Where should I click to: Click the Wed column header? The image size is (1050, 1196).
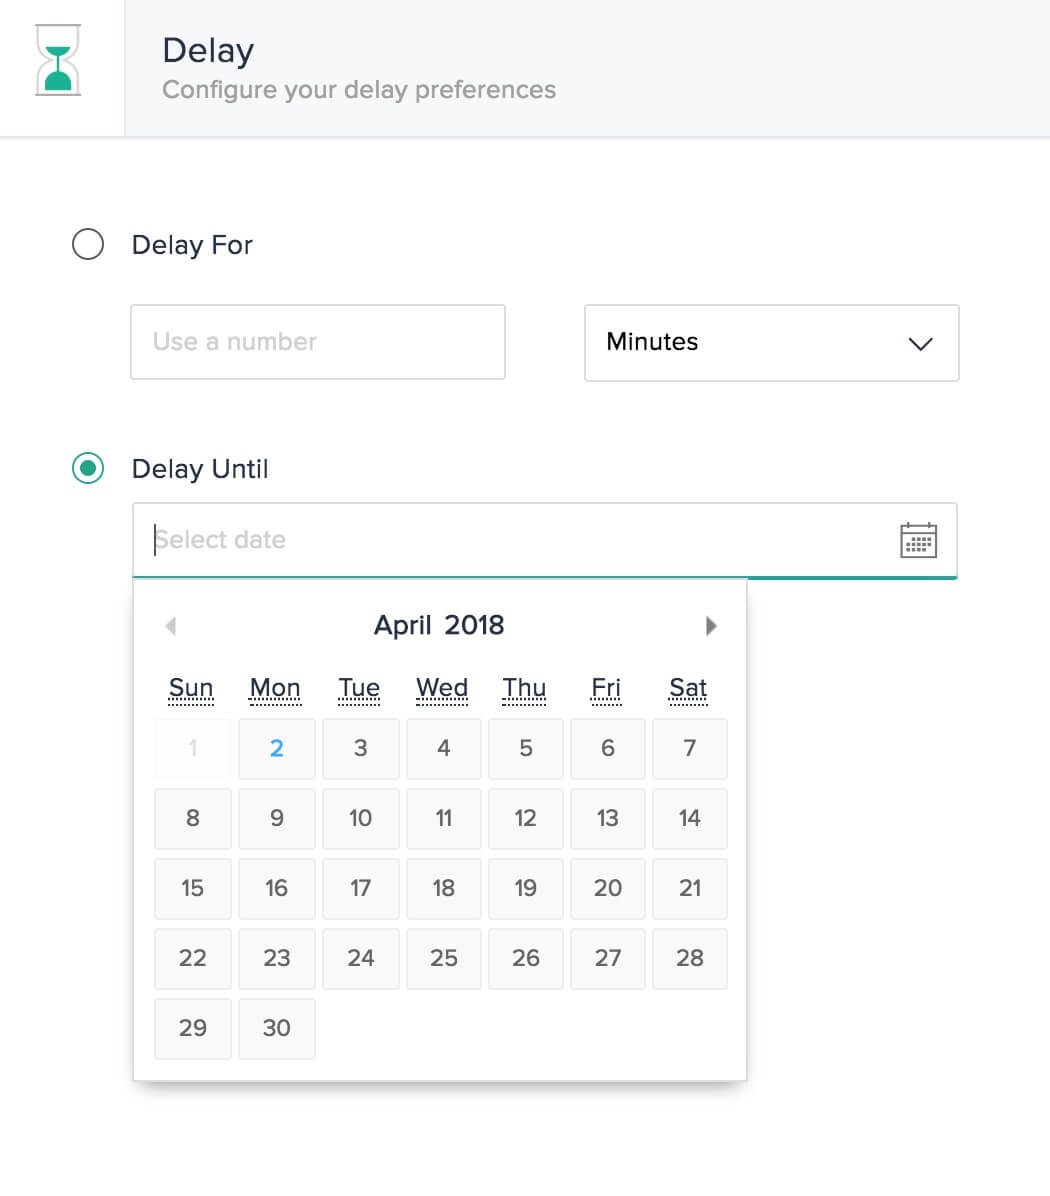coord(442,687)
